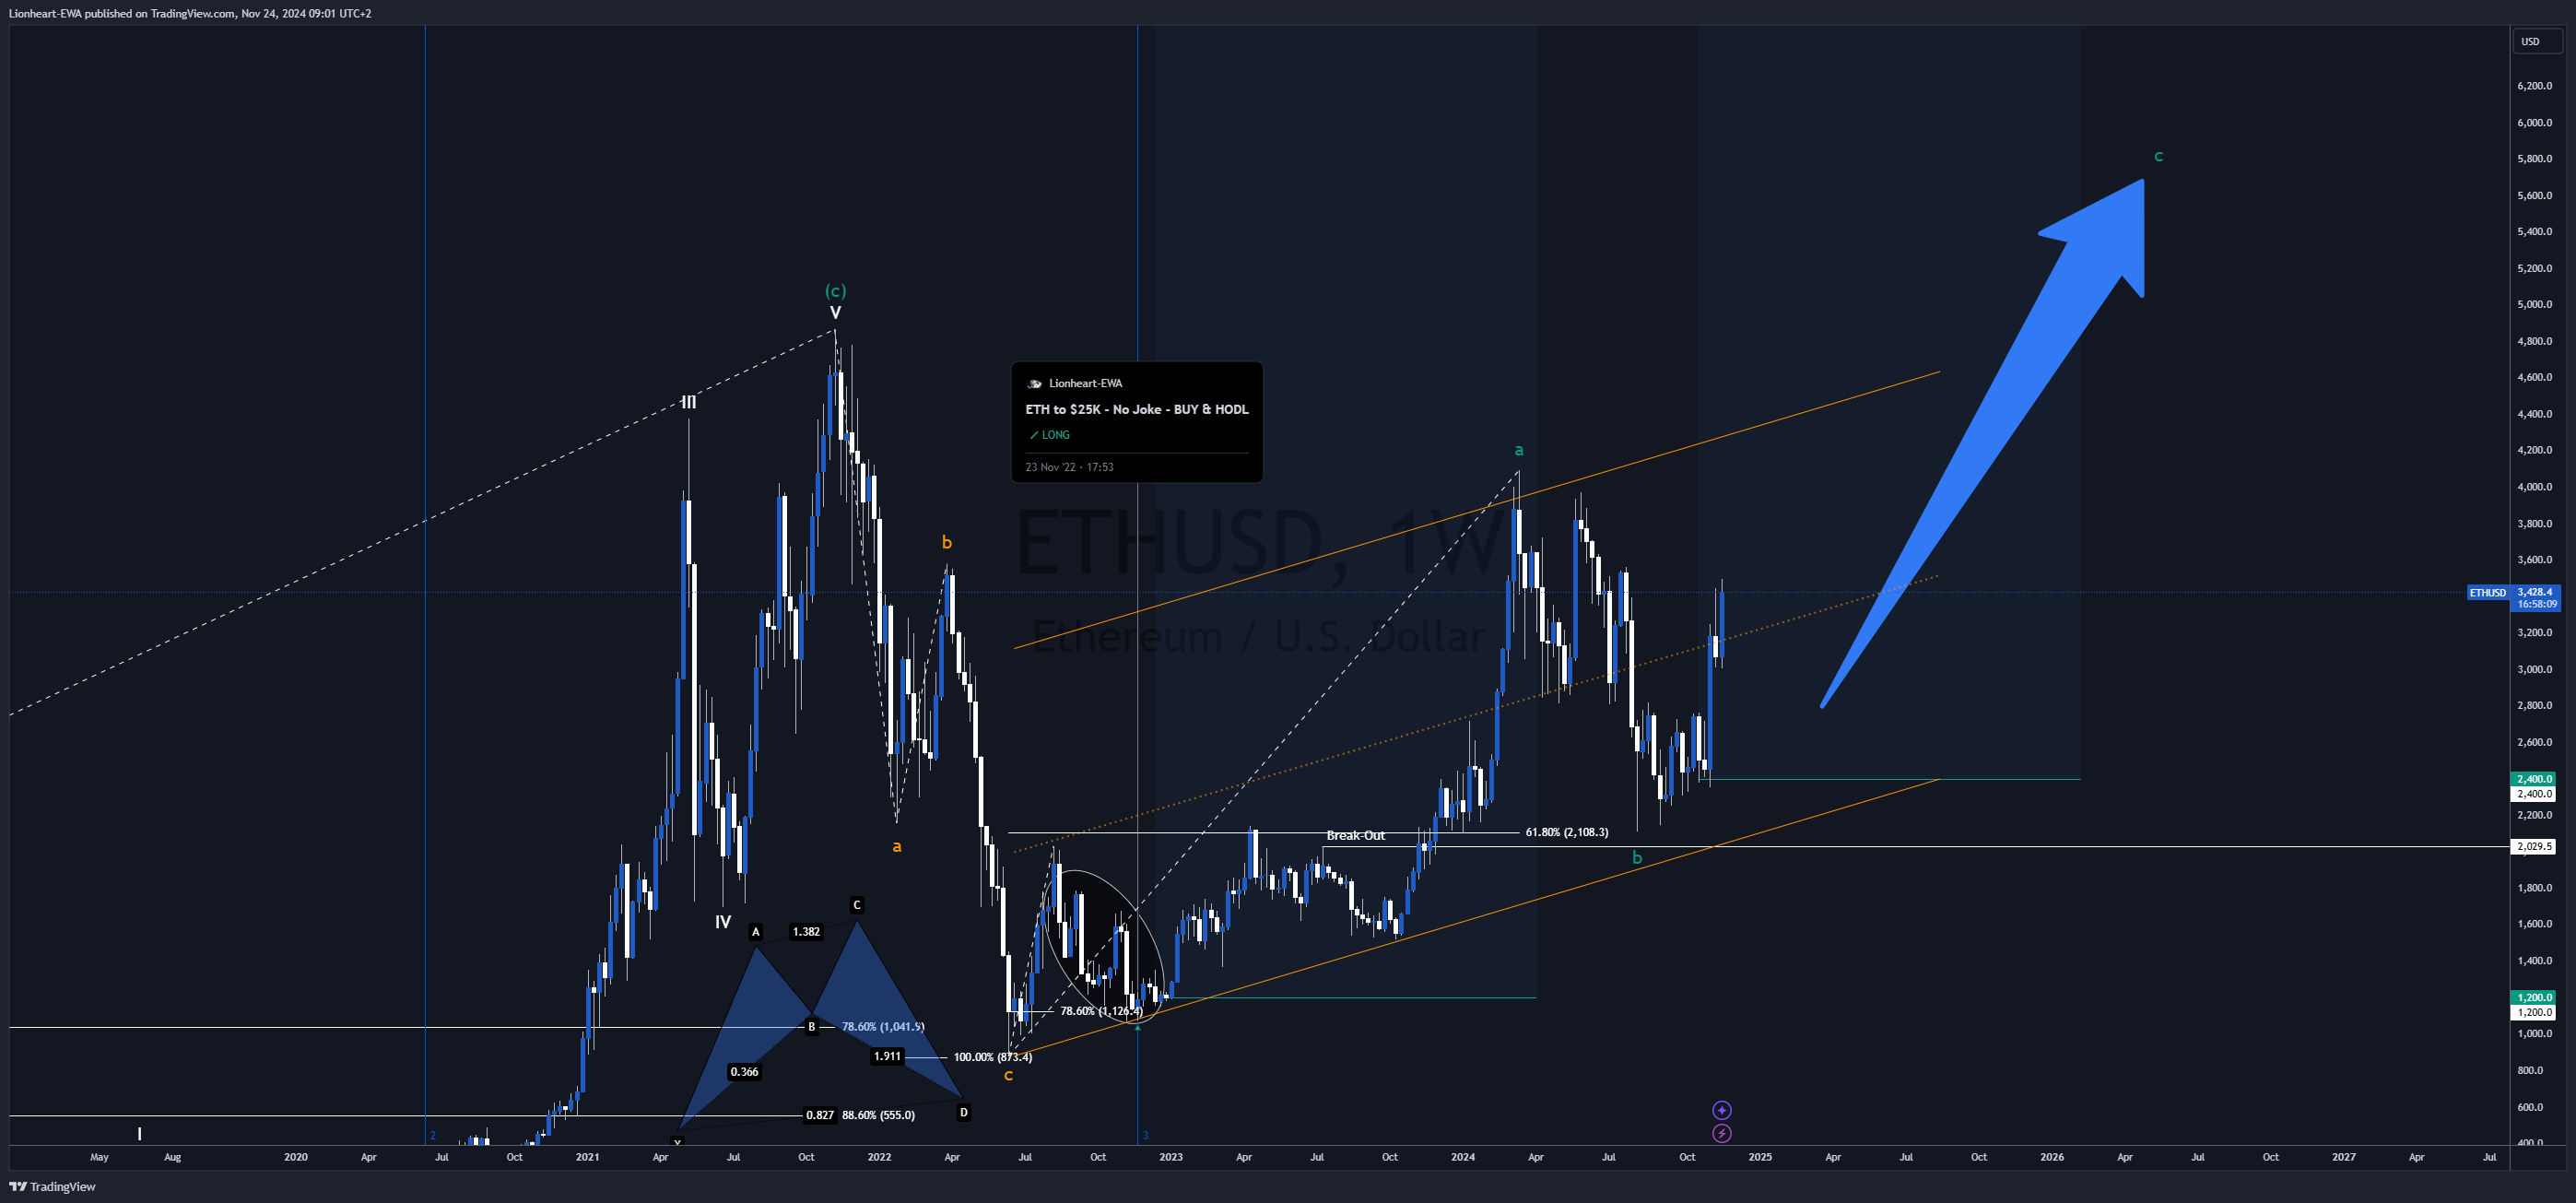Select harmonic point label B
The height and width of the screenshot is (1203, 2576).
[812, 1026]
